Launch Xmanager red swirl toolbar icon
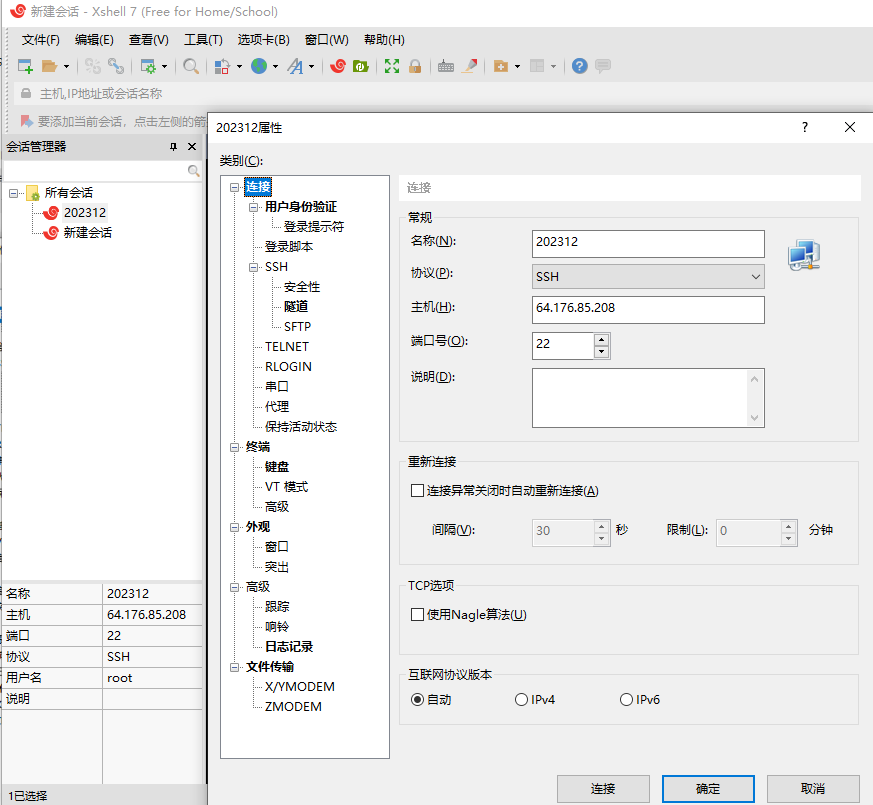Viewport: 873px width, 805px height. [x=337, y=66]
